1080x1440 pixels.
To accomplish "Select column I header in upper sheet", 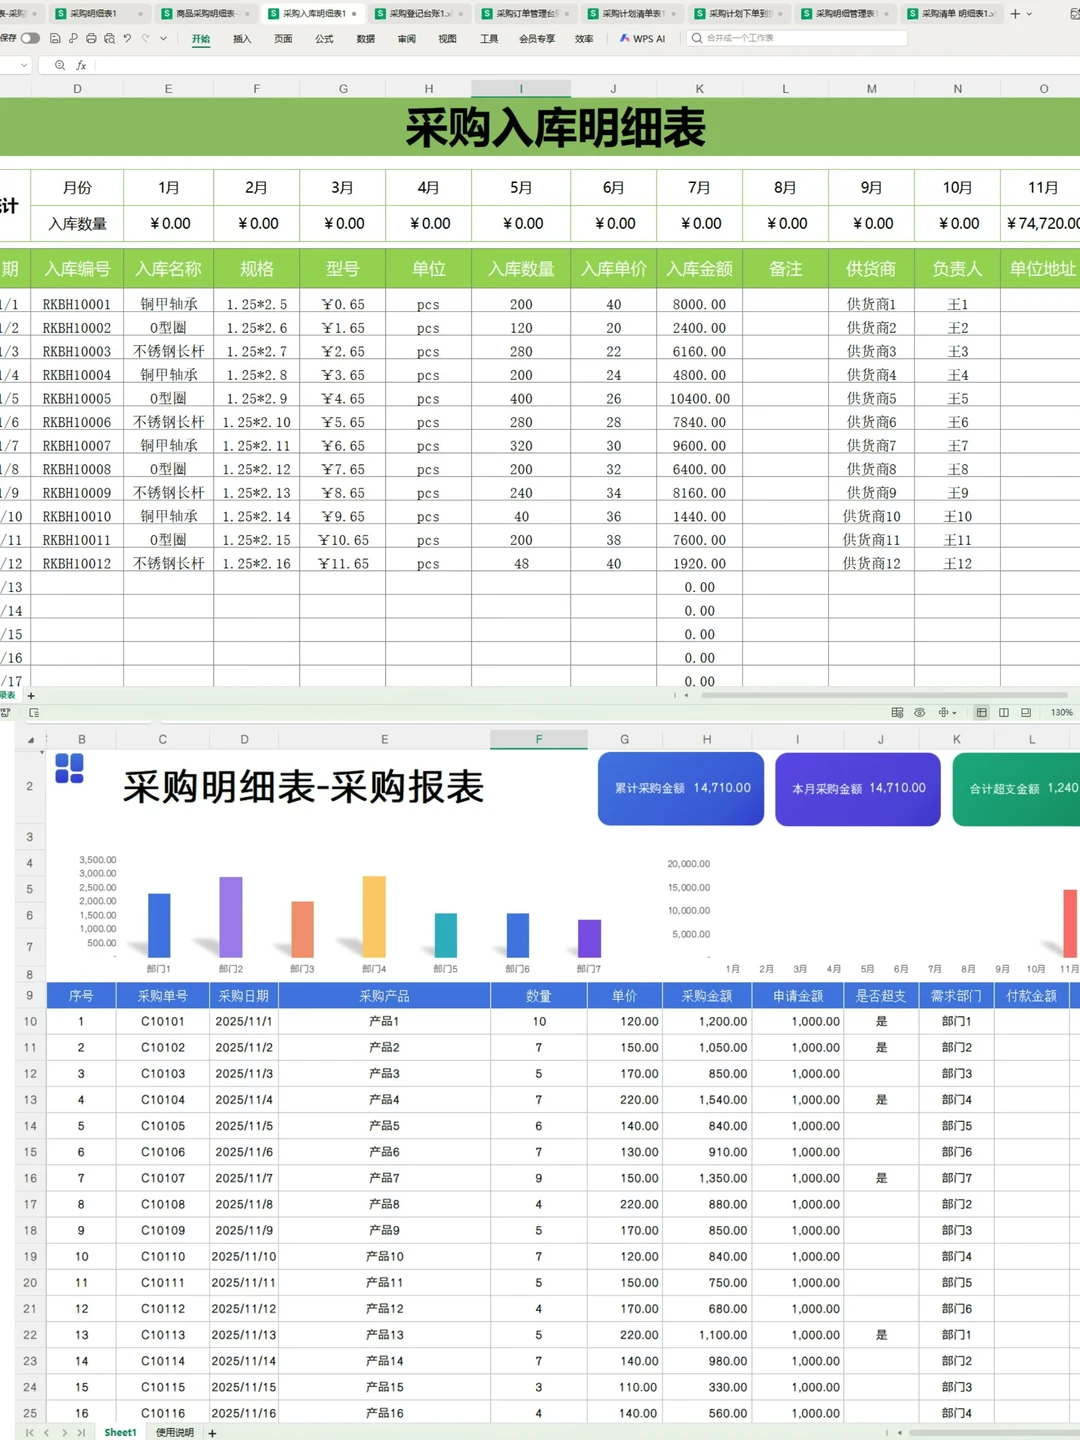I will [521, 89].
